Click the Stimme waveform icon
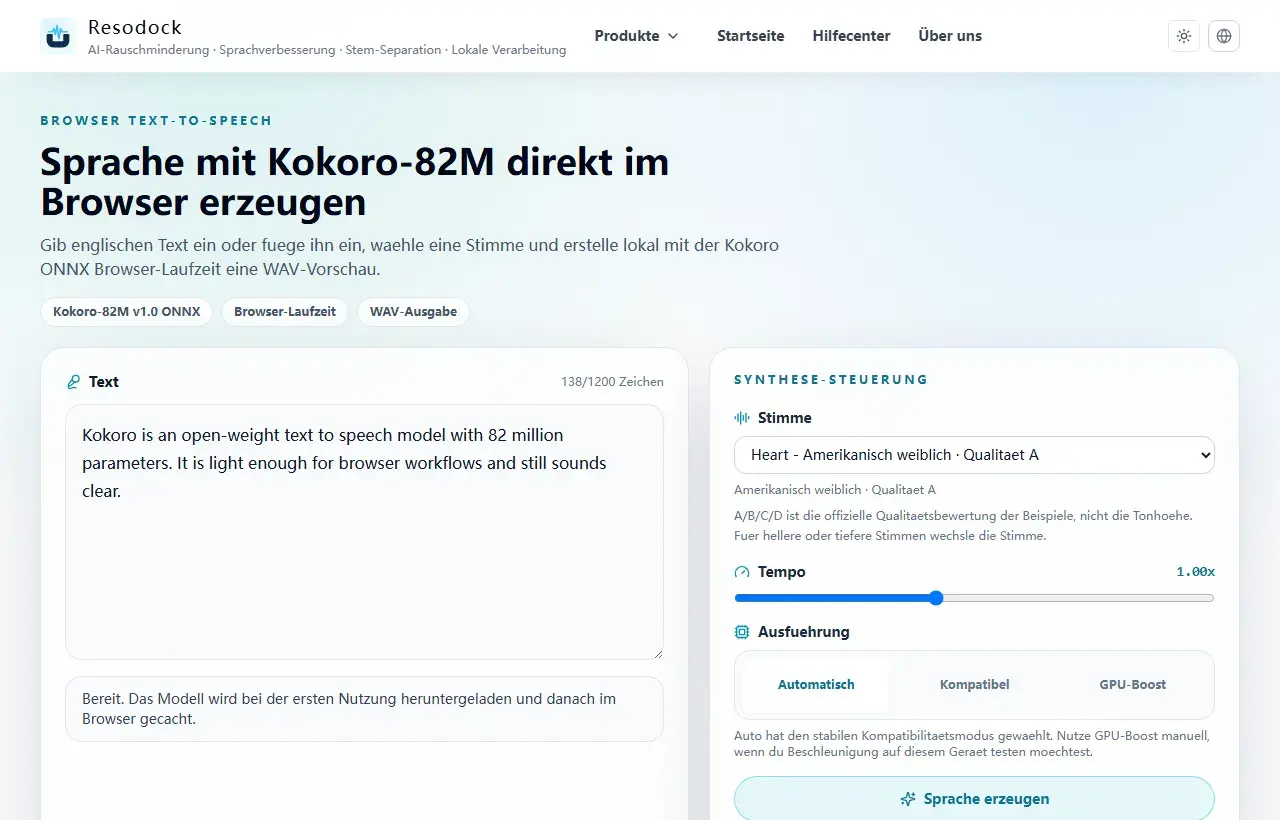The width and height of the screenshot is (1280, 820). pos(742,418)
